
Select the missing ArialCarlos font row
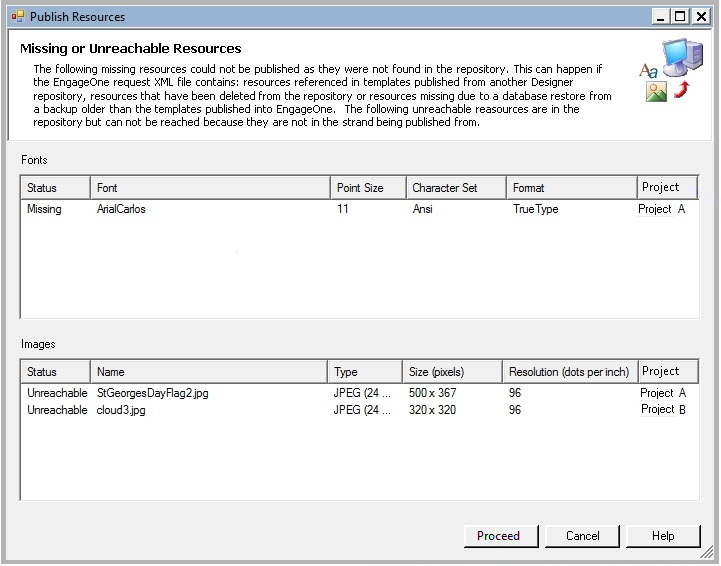[122, 210]
